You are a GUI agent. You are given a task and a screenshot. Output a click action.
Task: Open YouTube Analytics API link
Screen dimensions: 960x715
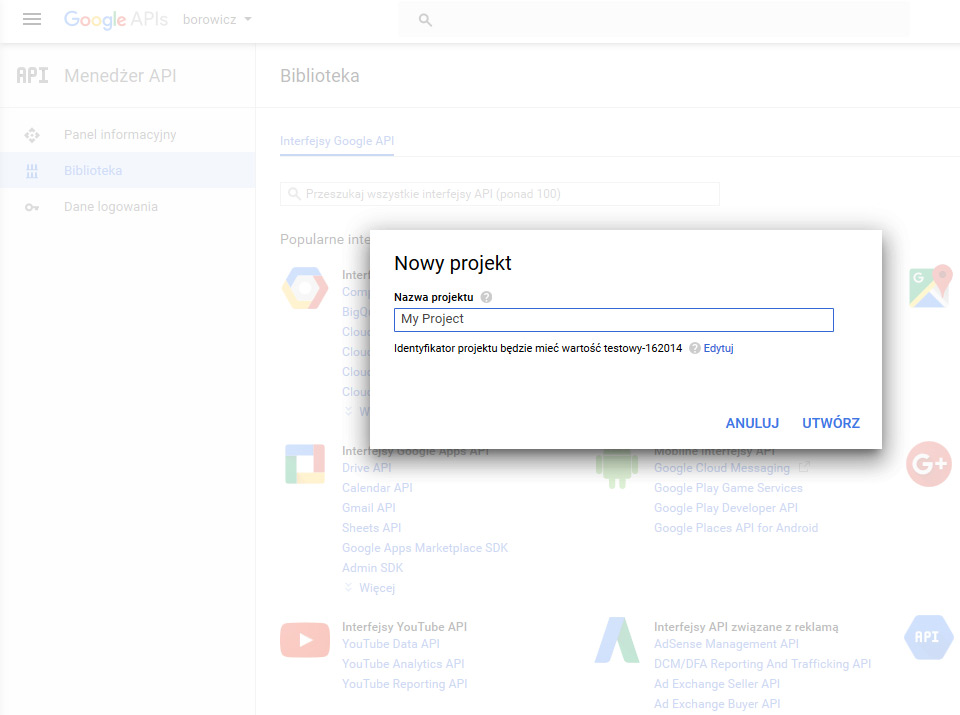click(x=403, y=664)
